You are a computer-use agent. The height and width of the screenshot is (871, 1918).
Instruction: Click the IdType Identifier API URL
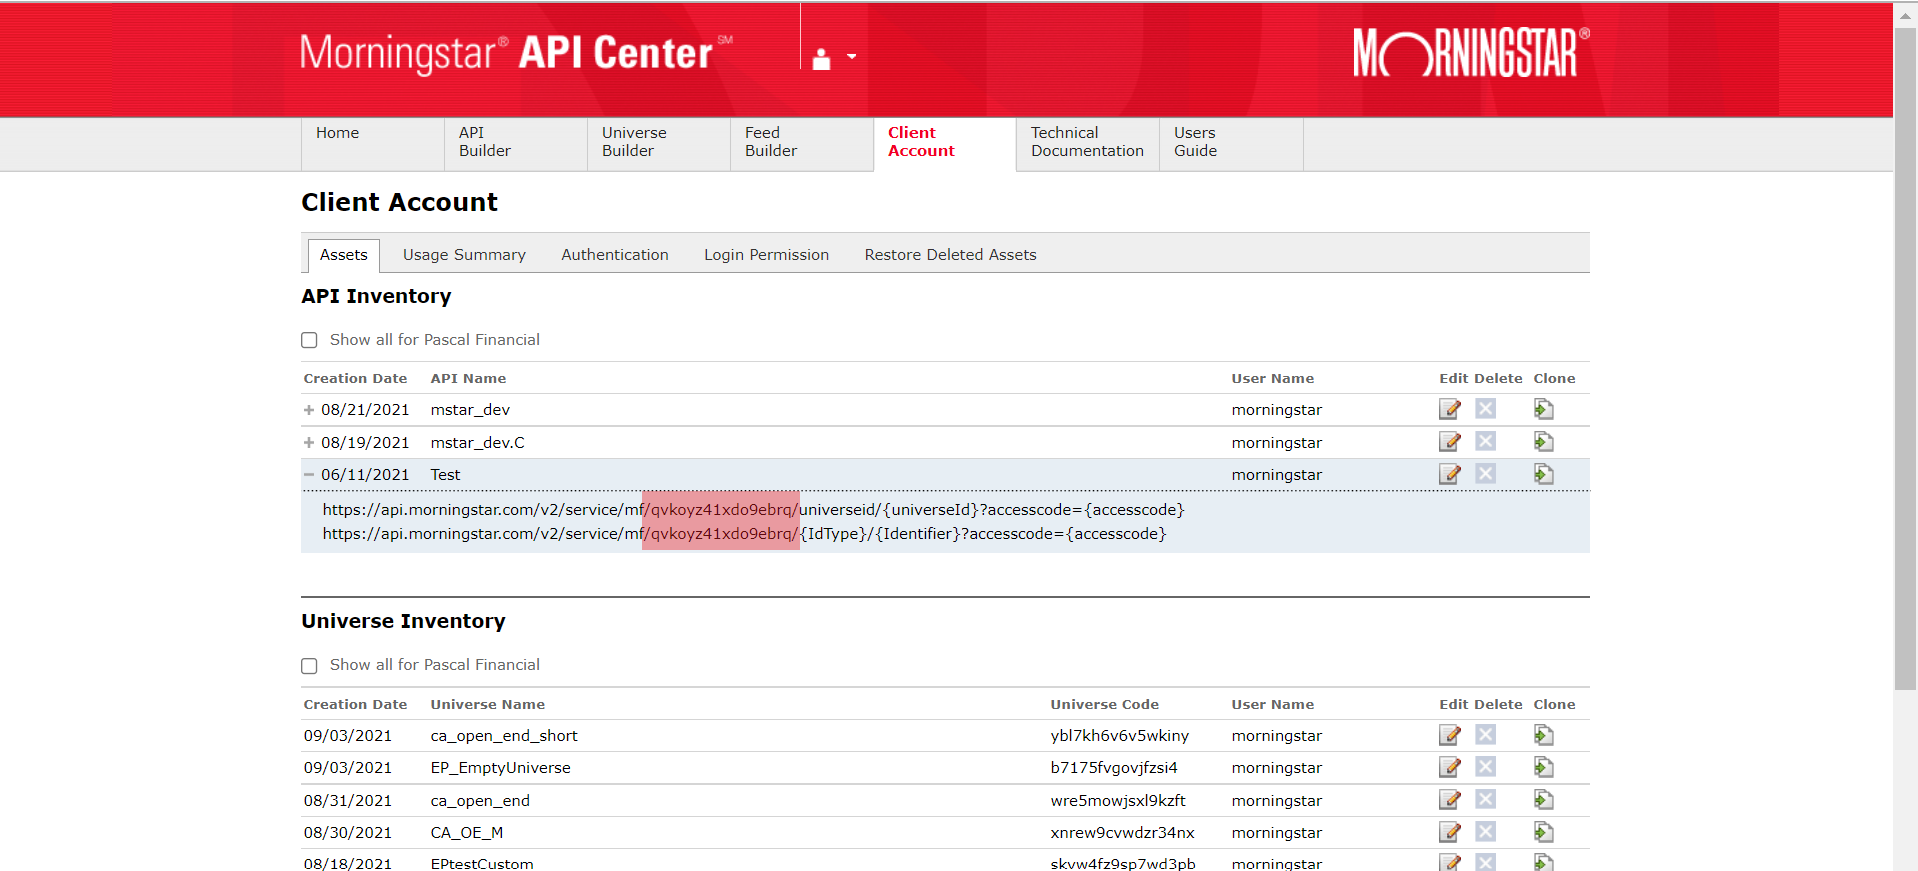pos(744,534)
